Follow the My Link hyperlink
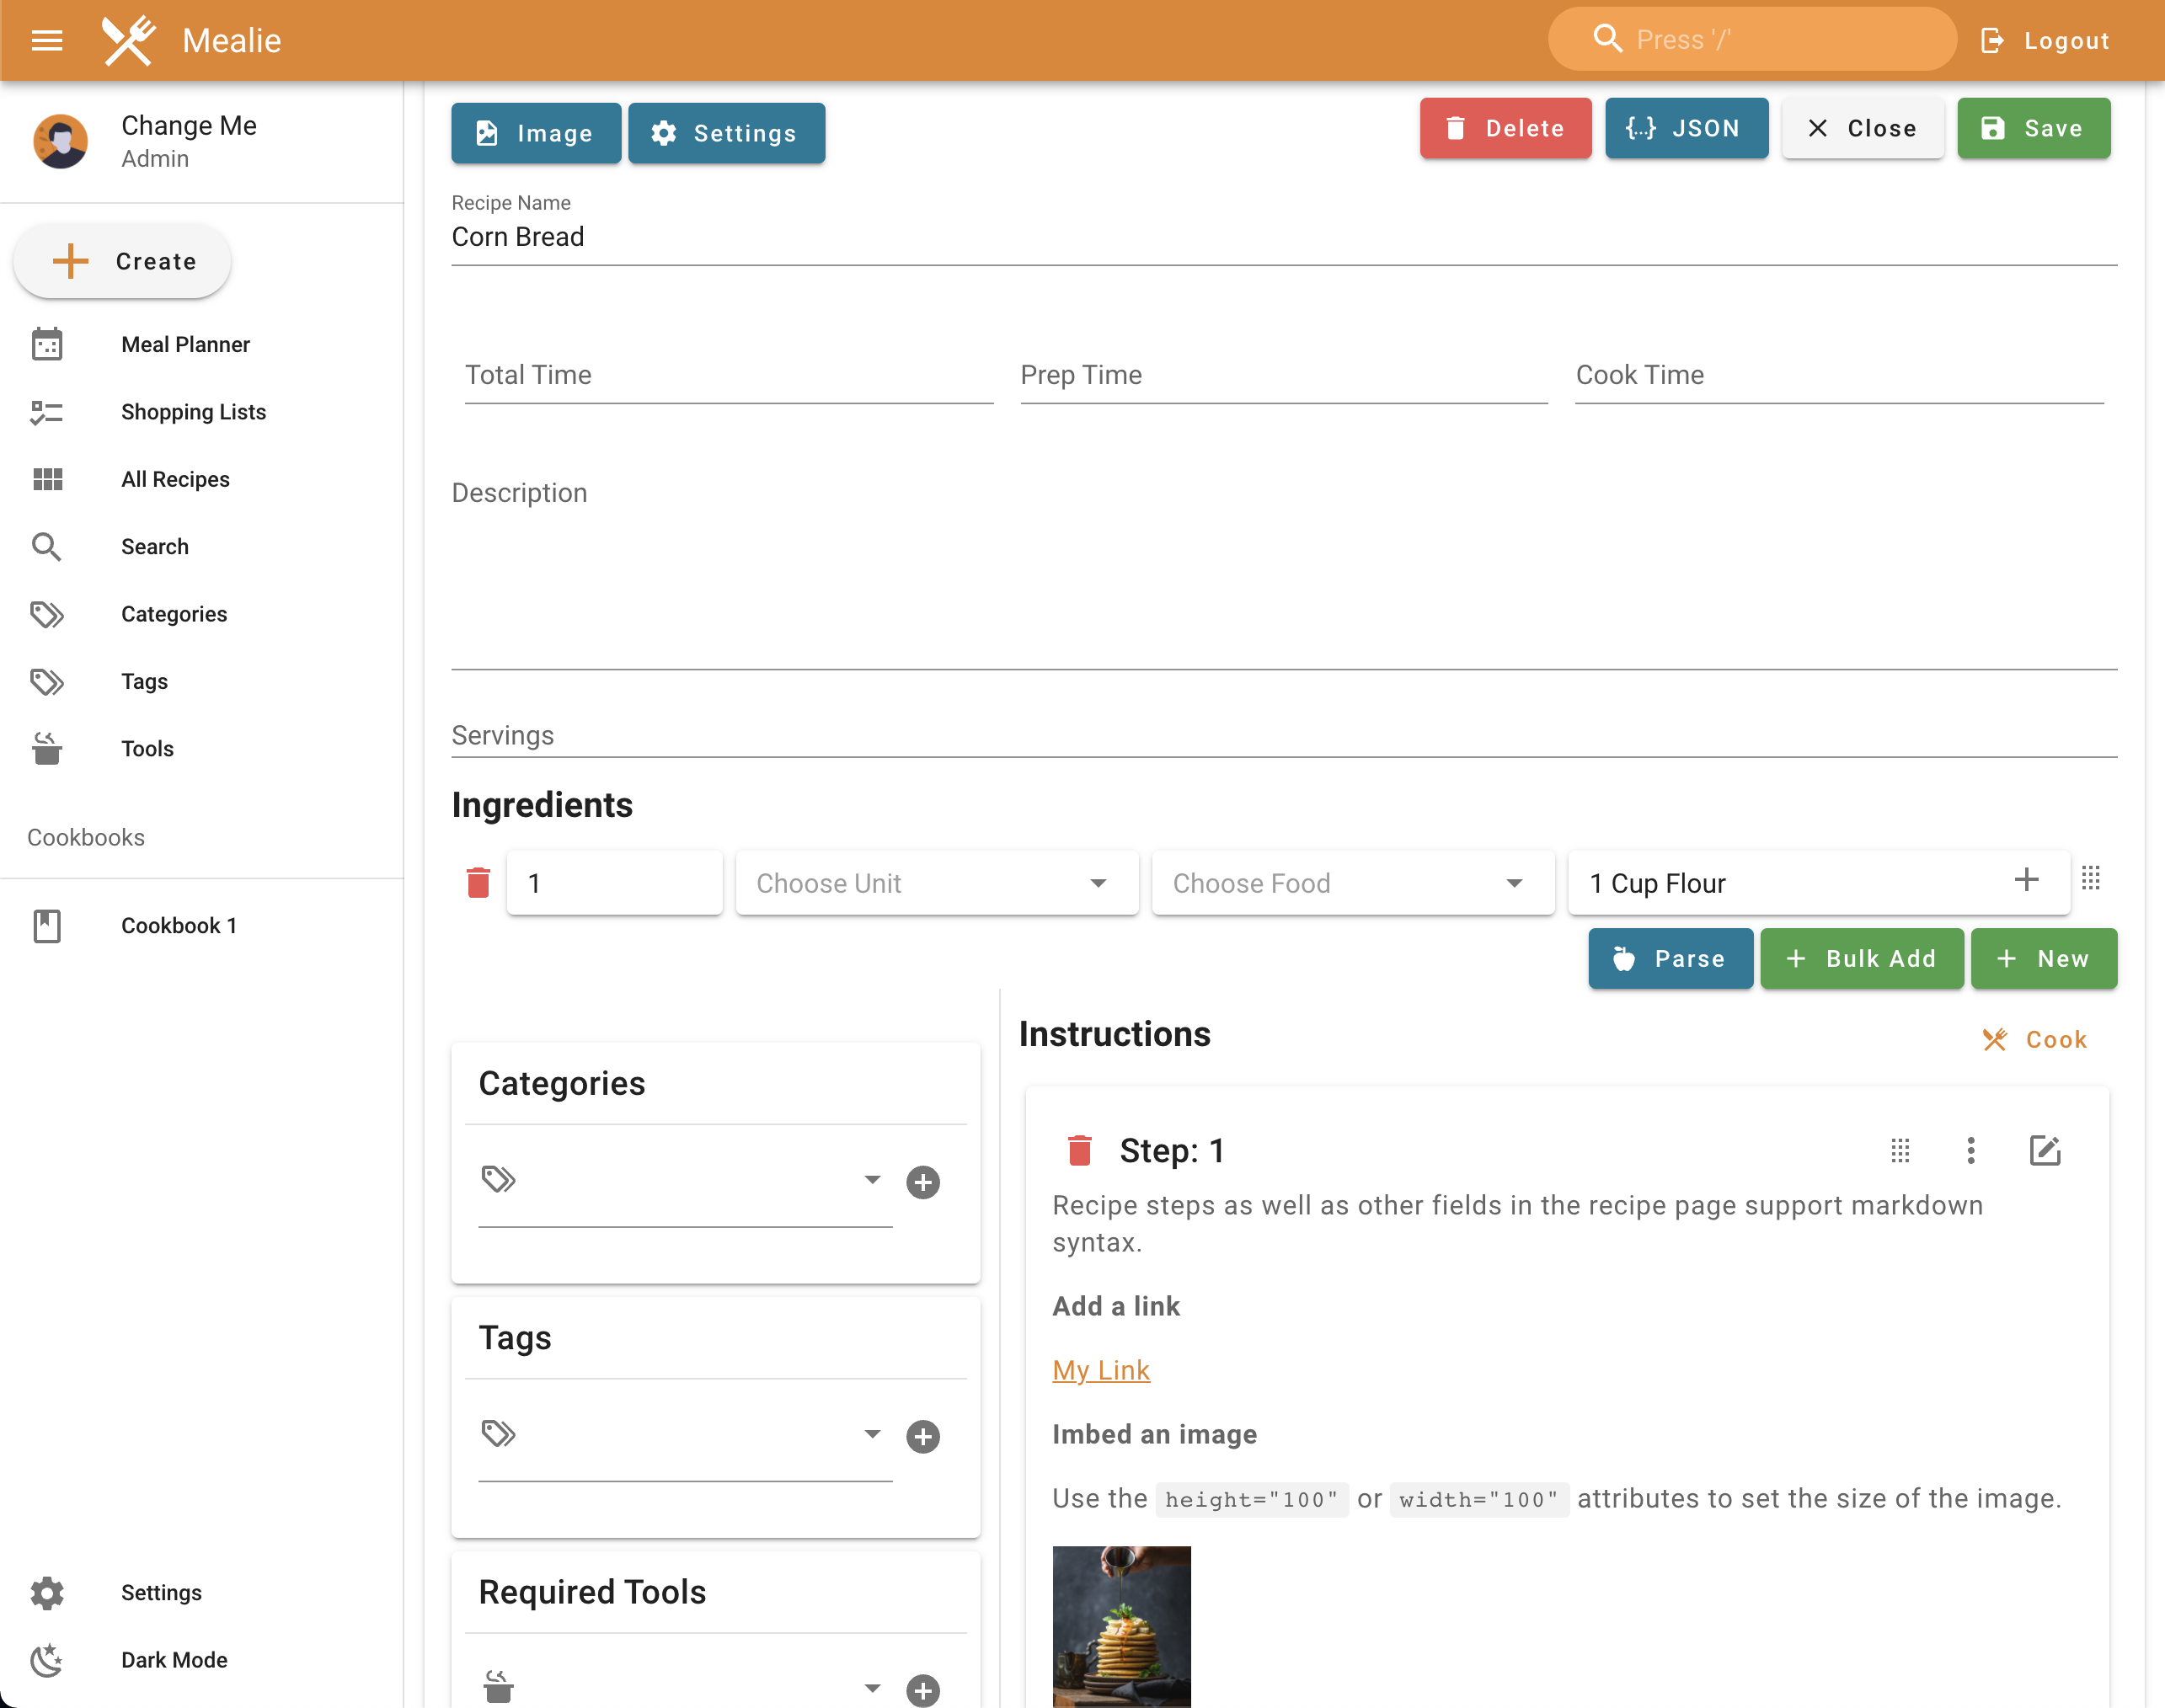The image size is (2165, 1708). [x=1100, y=1370]
